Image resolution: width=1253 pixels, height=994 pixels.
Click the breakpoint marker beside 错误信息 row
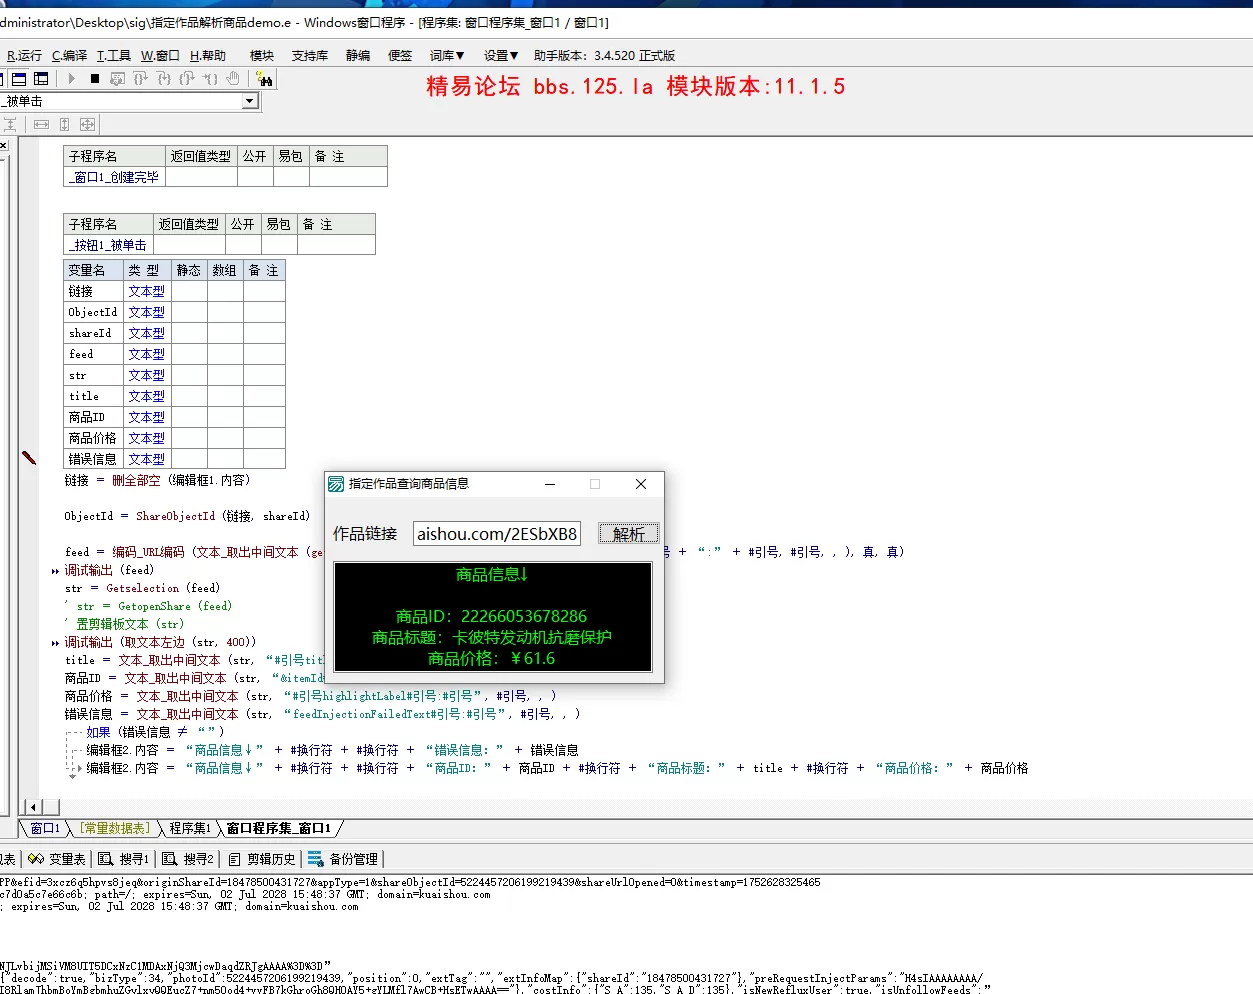pyautogui.click(x=29, y=458)
